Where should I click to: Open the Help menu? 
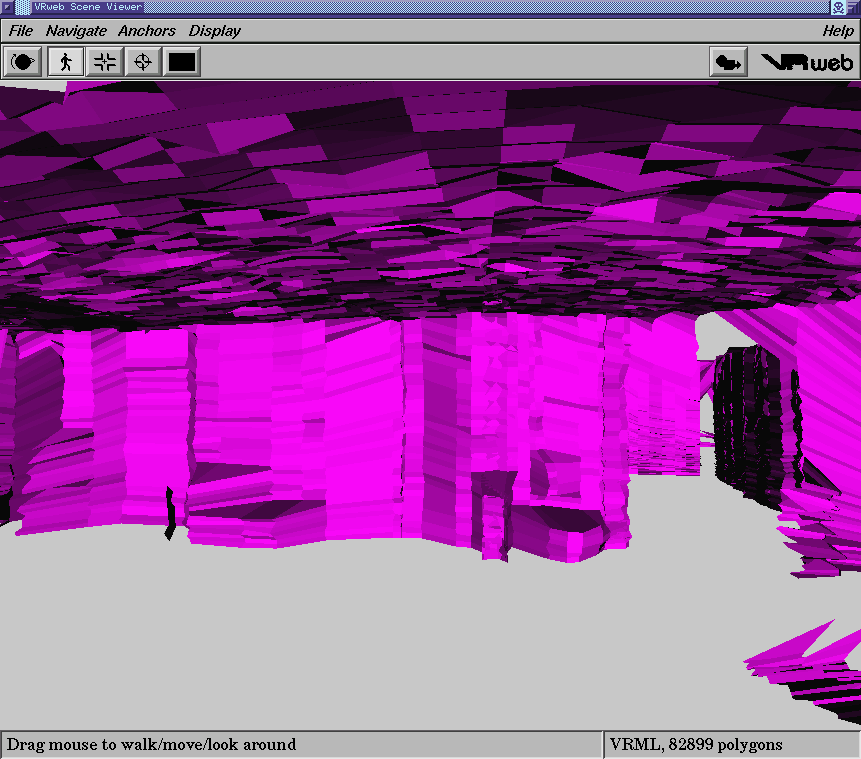coord(837,31)
